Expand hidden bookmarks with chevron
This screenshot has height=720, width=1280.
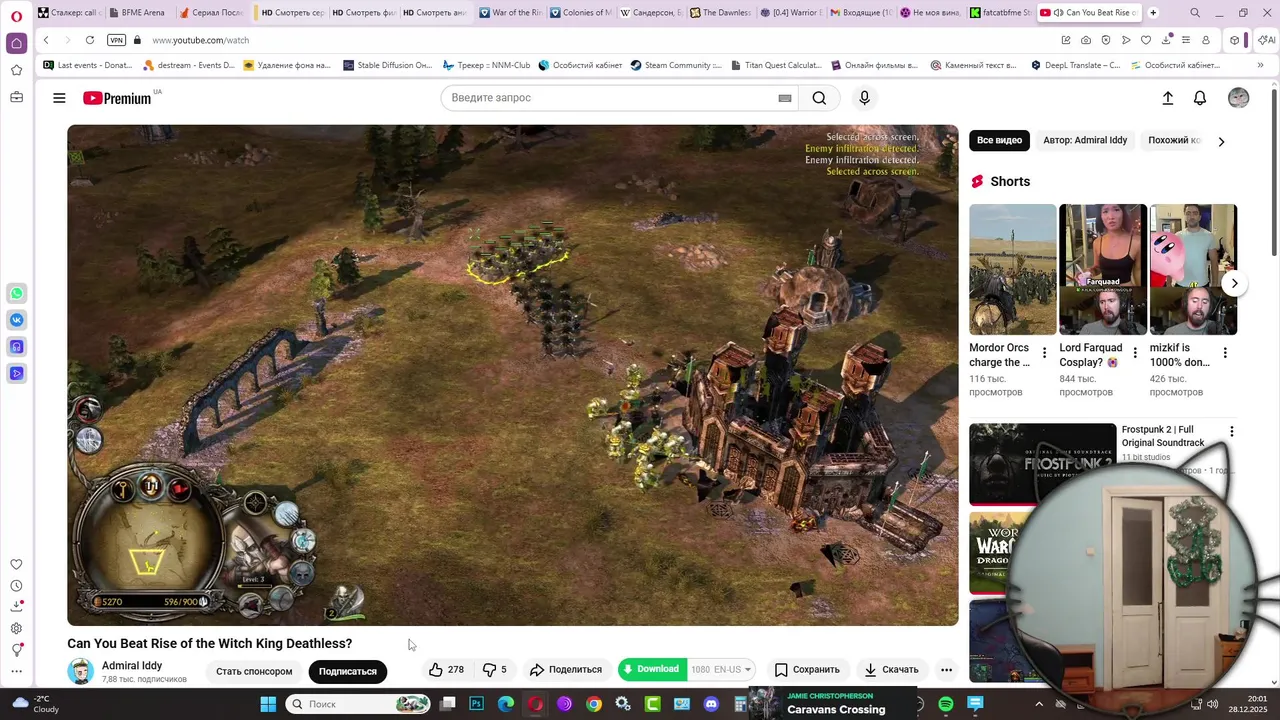click(1260, 65)
